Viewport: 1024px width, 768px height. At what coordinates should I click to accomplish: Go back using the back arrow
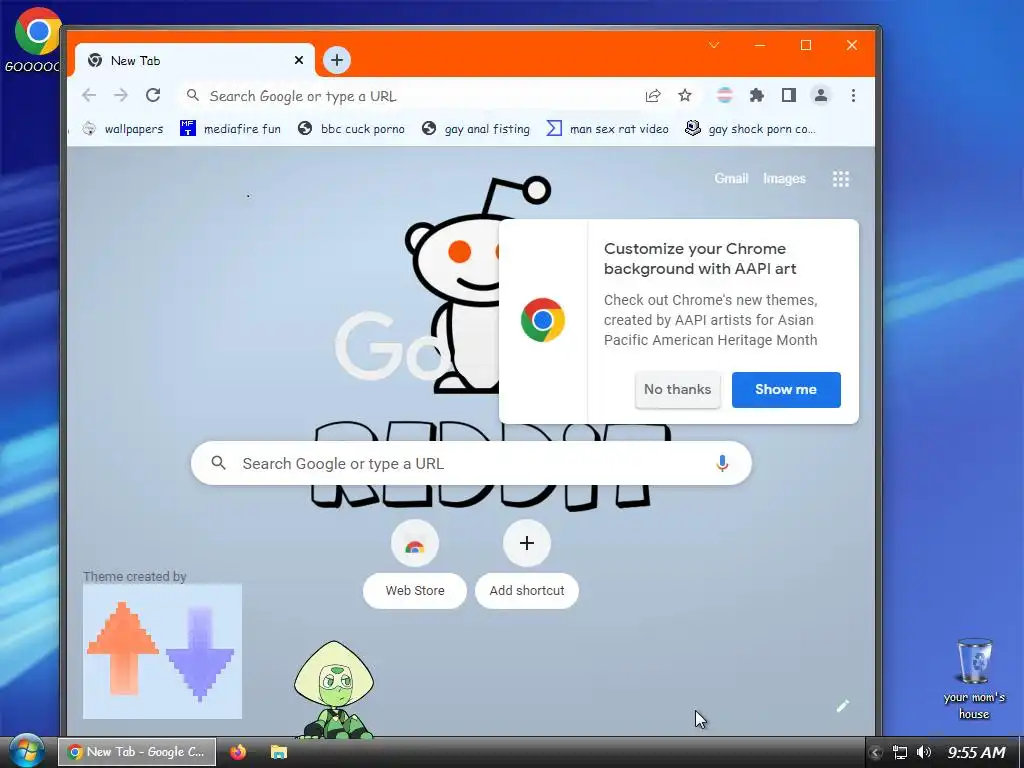coord(89,95)
